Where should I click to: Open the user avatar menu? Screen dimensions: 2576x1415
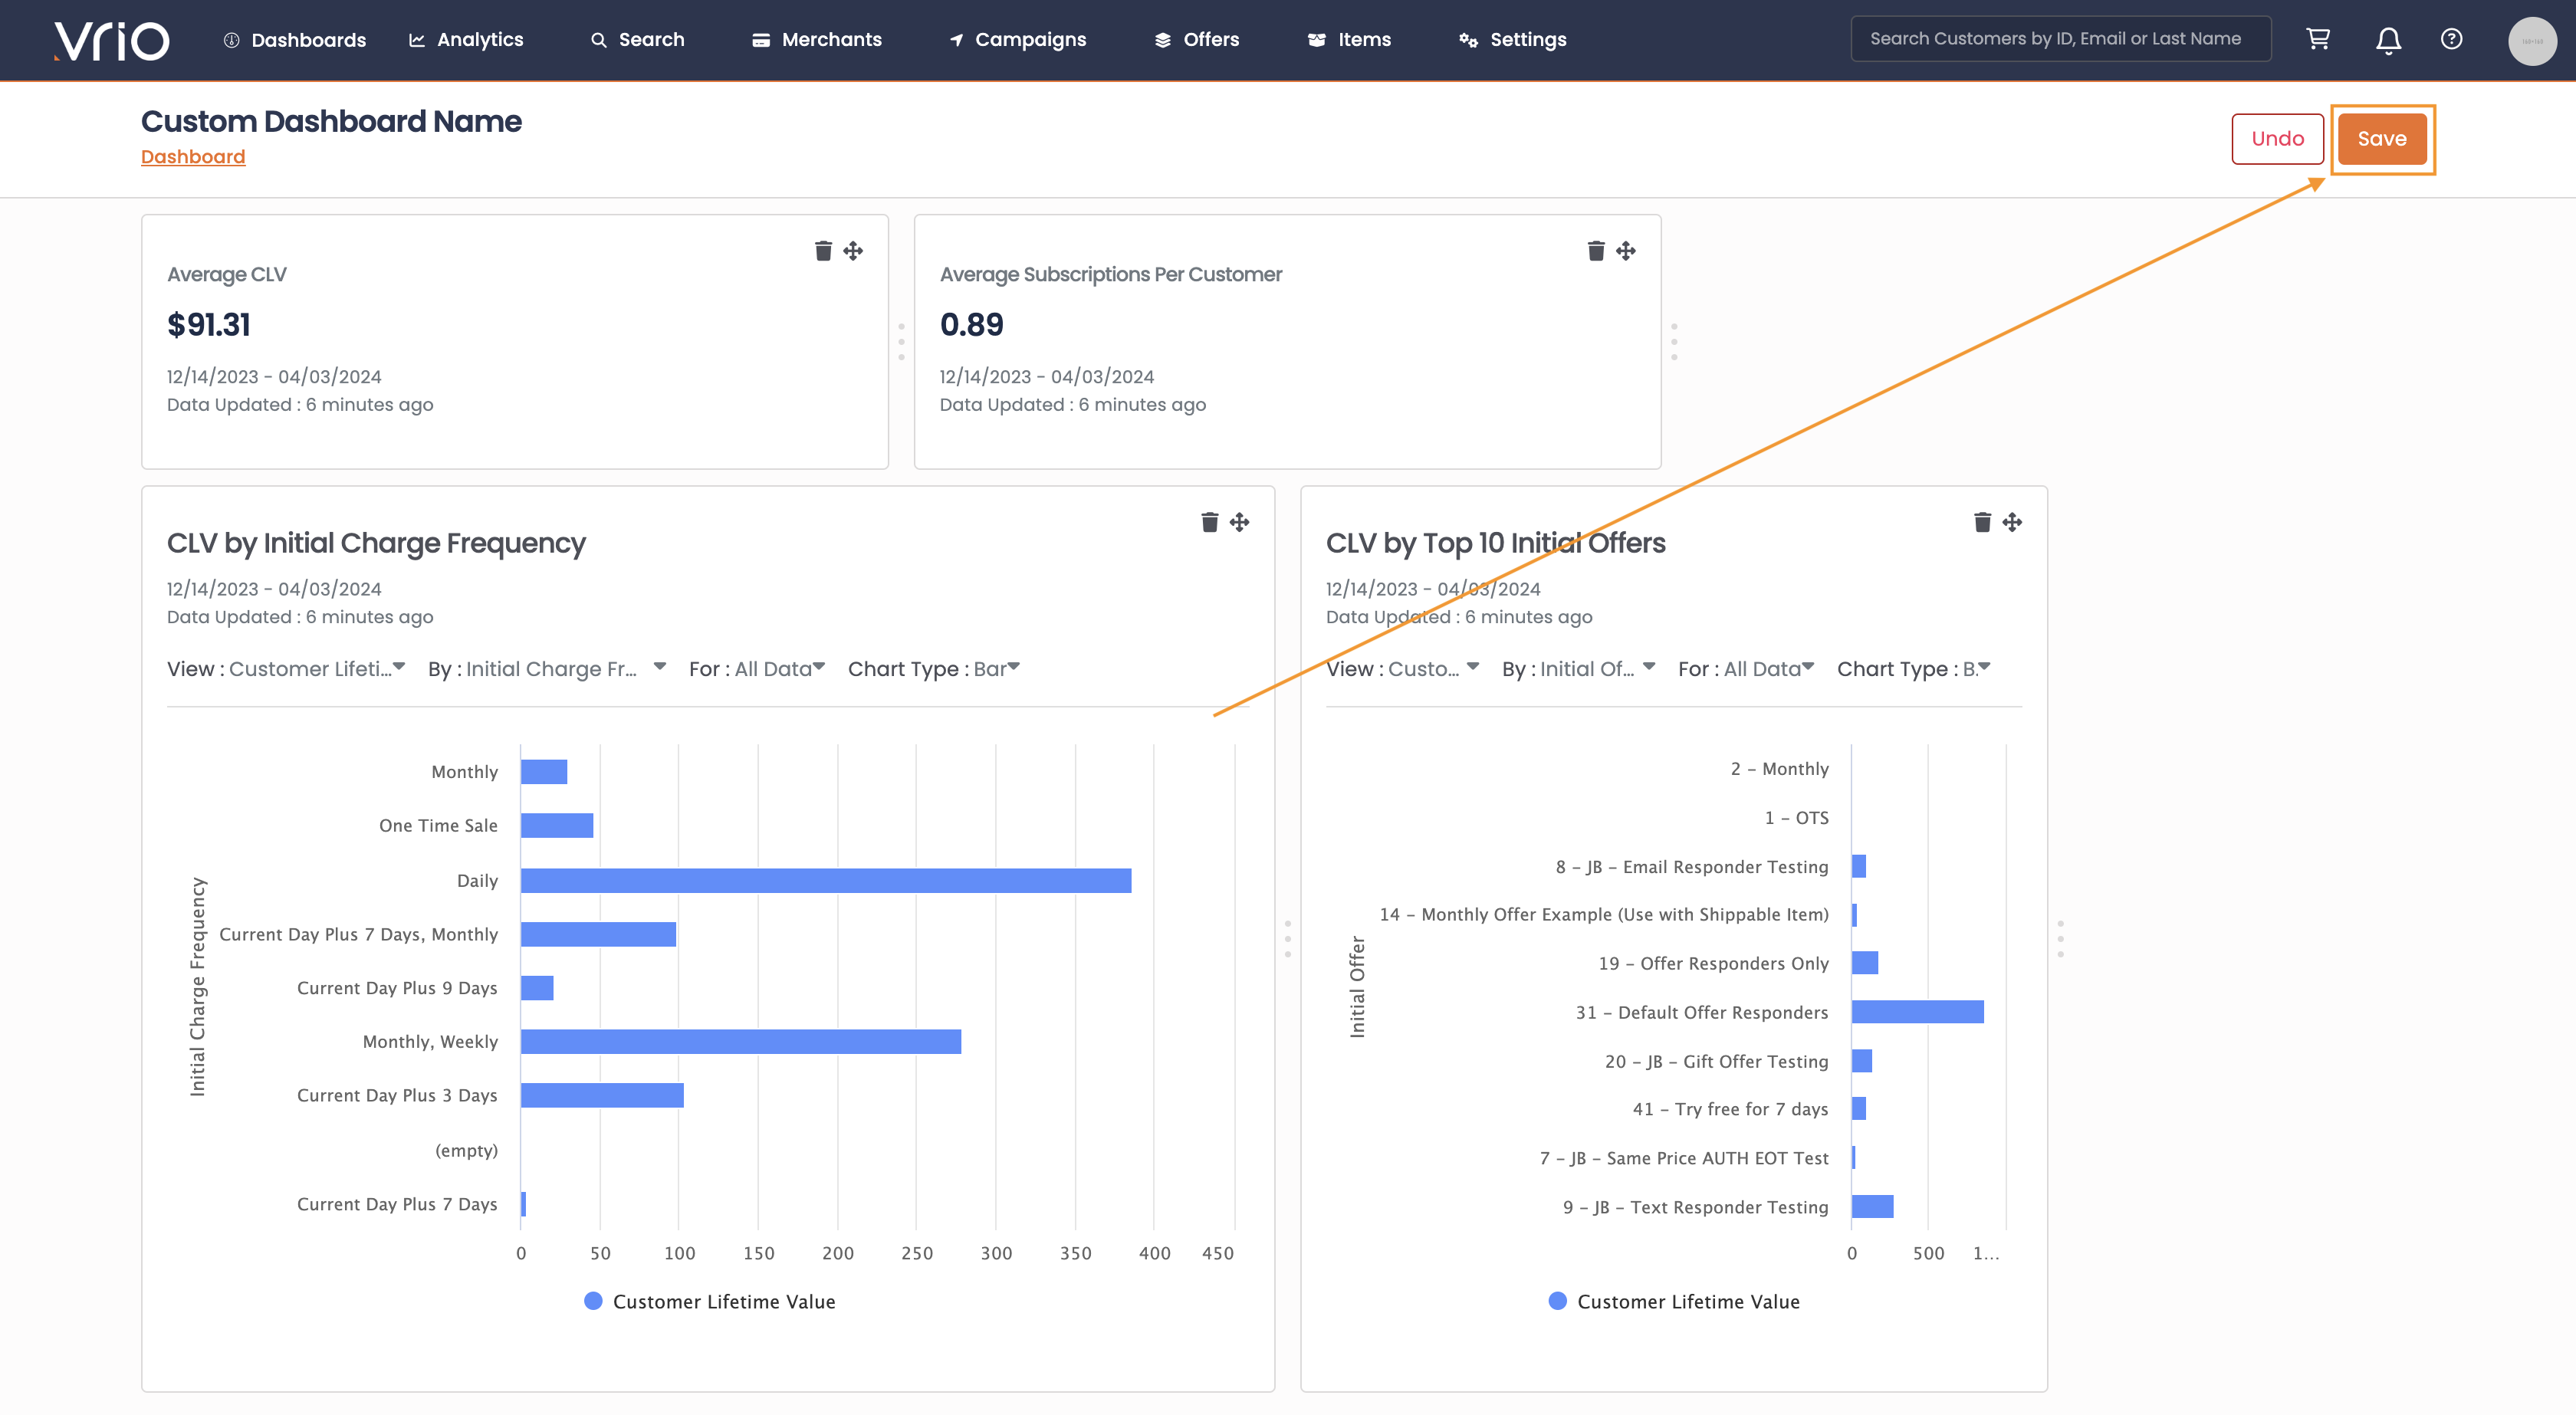click(2532, 41)
